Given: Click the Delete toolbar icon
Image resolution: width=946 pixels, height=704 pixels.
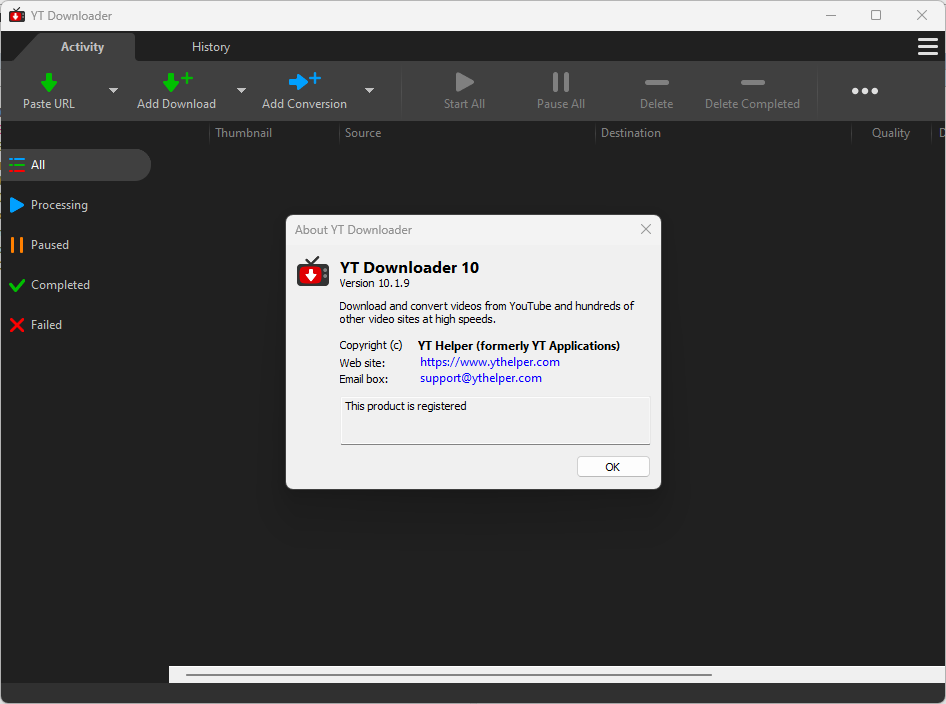Looking at the screenshot, I should (x=656, y=82).
